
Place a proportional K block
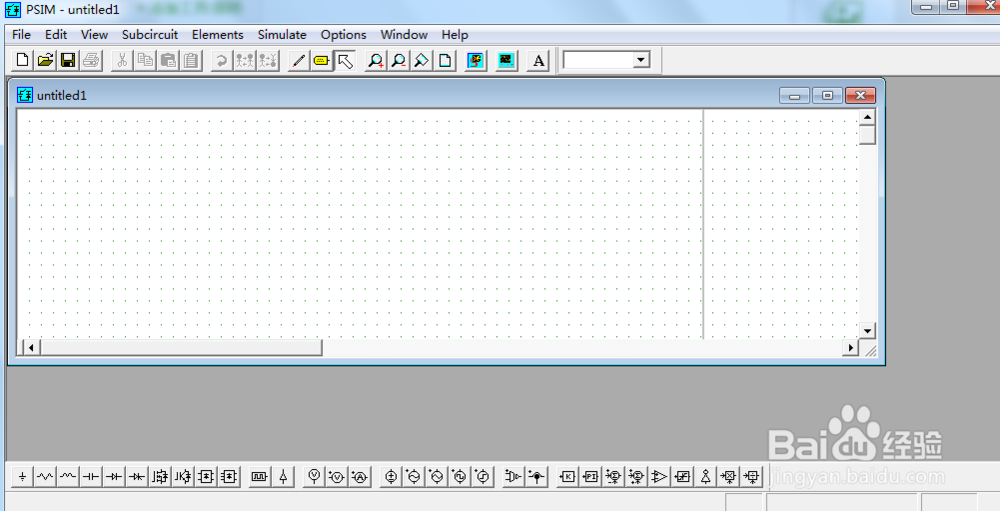click(x=568, y=477)
